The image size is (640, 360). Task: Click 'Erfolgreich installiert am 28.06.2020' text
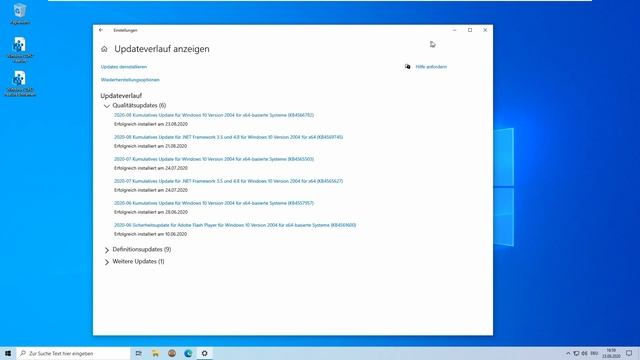151,212
